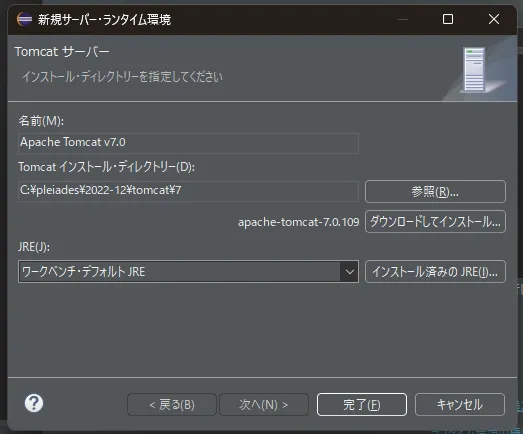Open the JRE dropdown arrow
The width and height of the screenshot is (523, 434).
coord(349,272)
